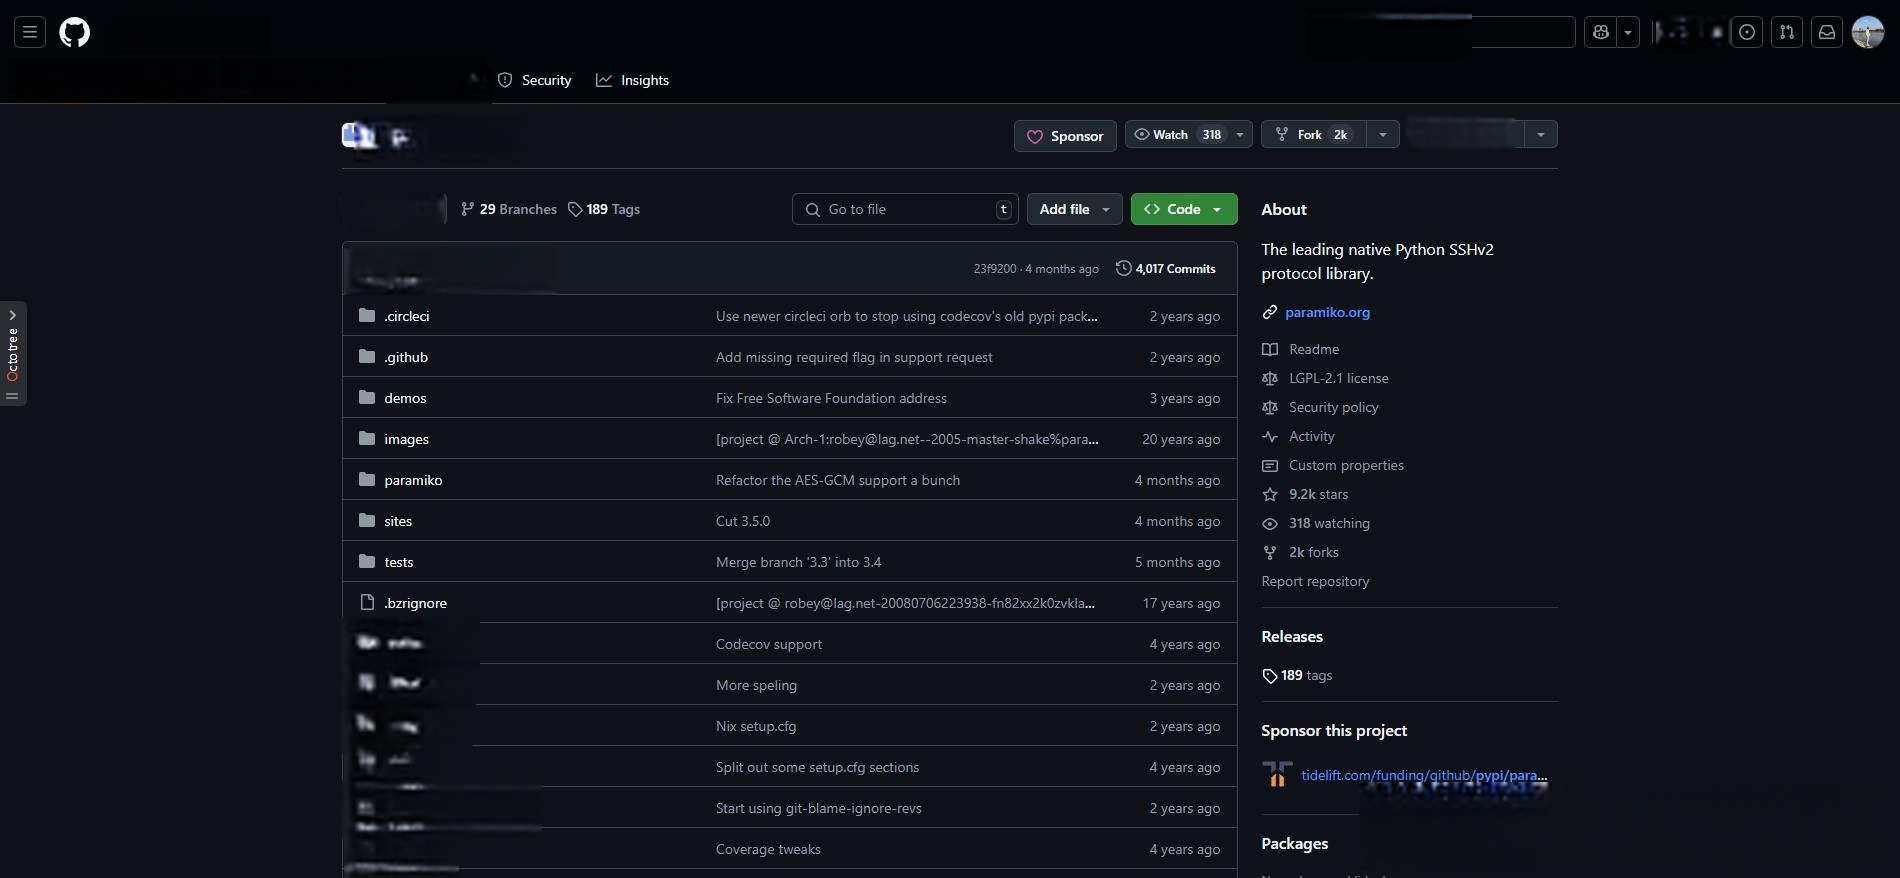Image resolution: width=1900 pixels, height=878 pixels.
Task: View repository Activity link
Action: [1312, 436]
